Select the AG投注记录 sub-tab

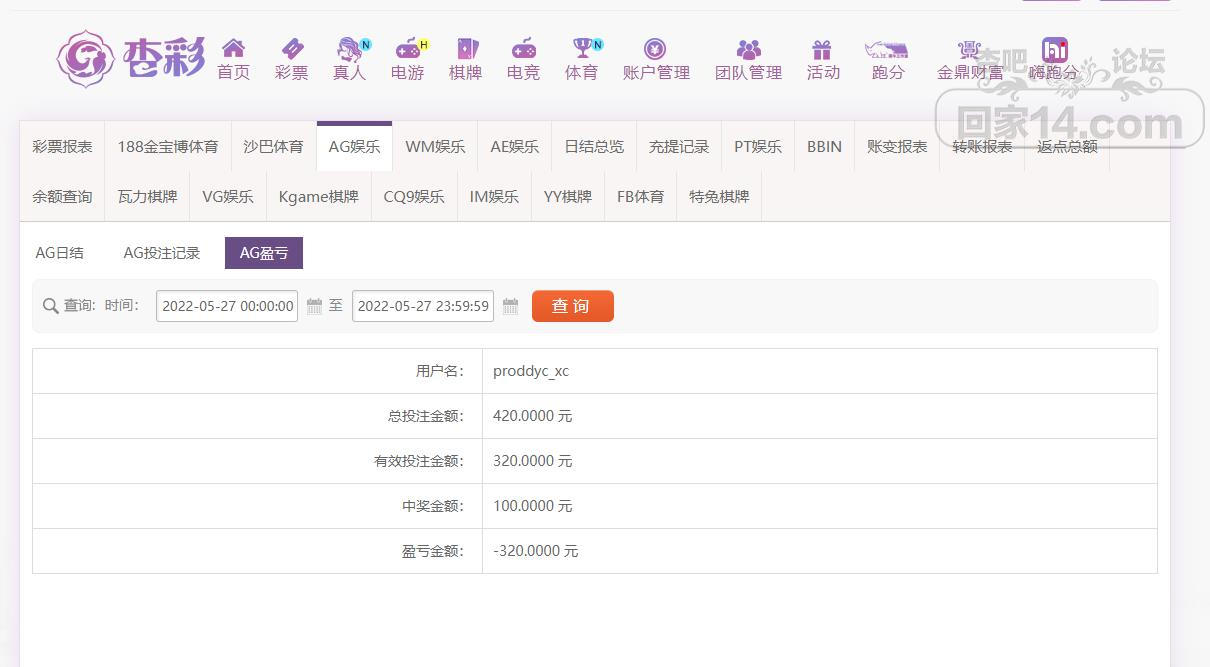pyautogui.click(x=162, y=253)
